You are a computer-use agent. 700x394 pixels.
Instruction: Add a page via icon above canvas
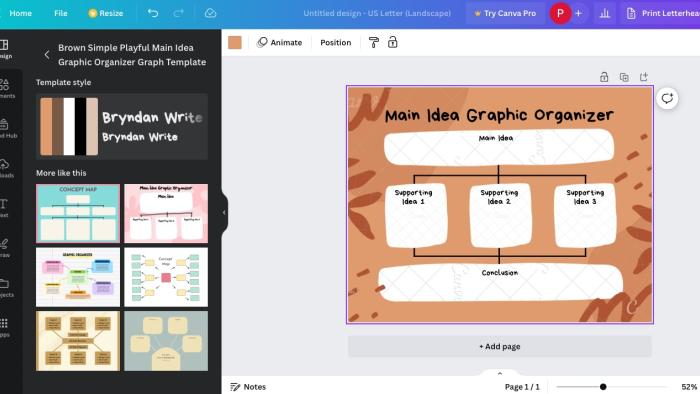(644, 77)
